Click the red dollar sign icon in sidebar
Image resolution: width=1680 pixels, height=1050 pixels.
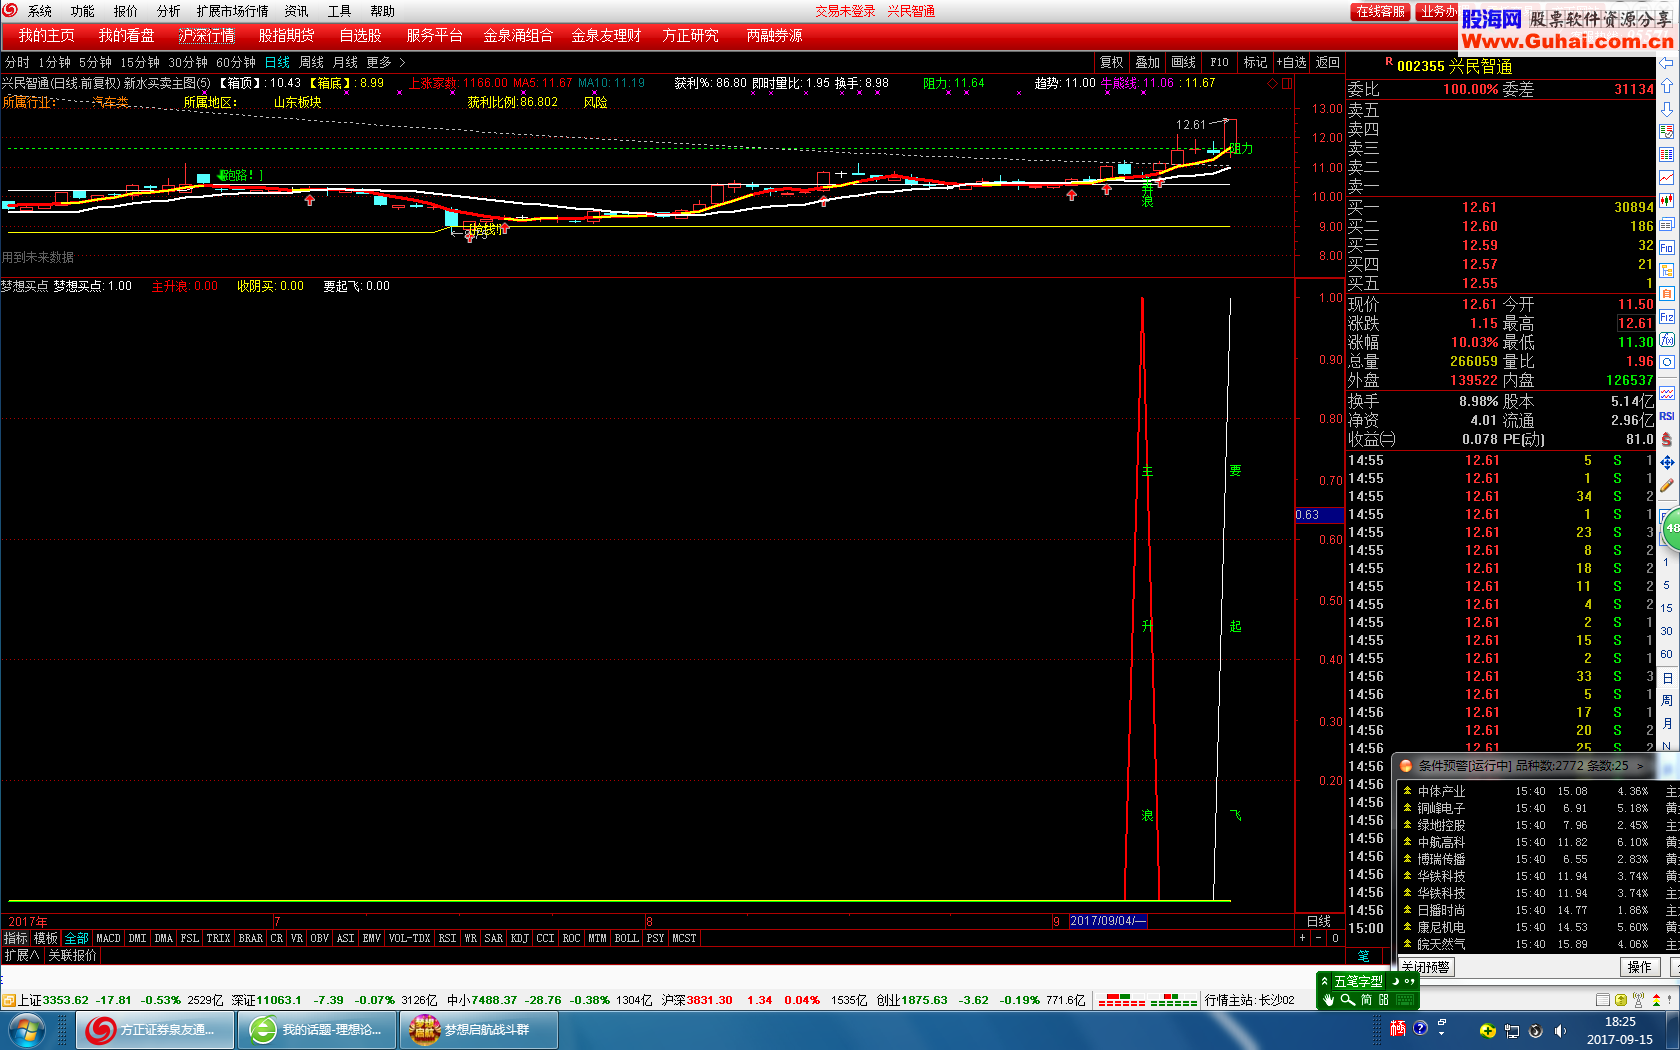click(1666, 439)
